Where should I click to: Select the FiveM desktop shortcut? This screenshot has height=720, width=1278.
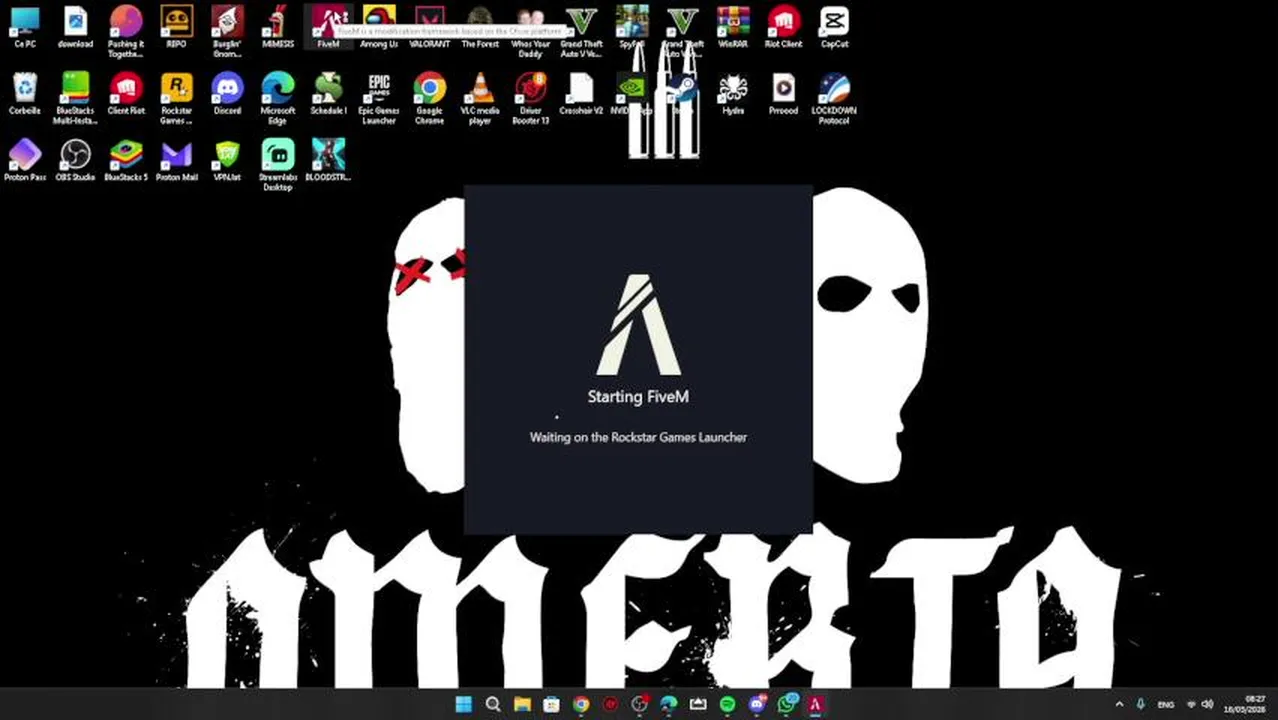(x=328, y=27)
